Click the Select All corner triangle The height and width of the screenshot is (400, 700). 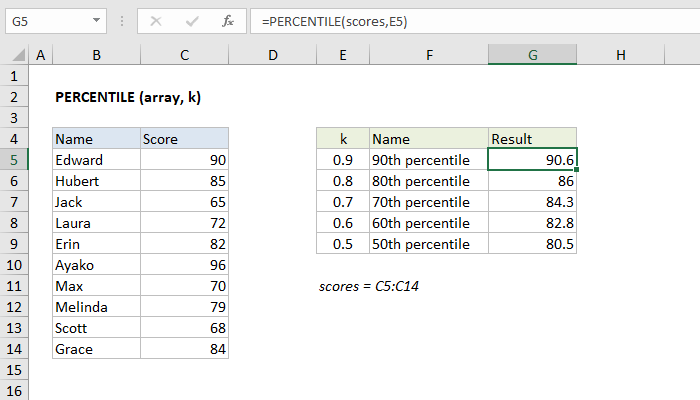(18, 55)
